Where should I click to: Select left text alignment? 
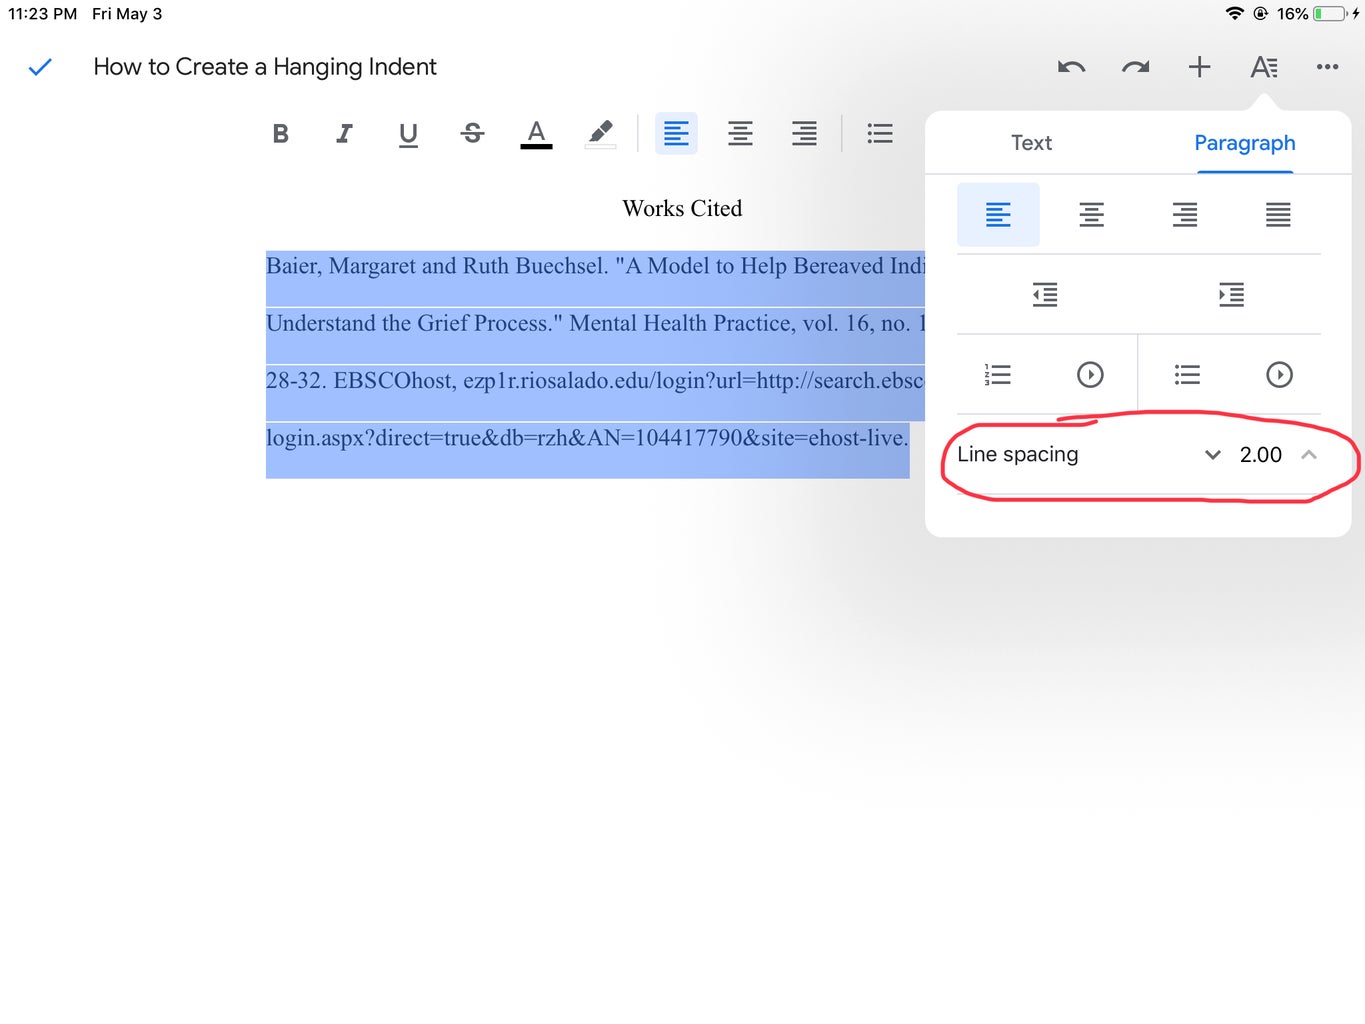tap(997, 214)
